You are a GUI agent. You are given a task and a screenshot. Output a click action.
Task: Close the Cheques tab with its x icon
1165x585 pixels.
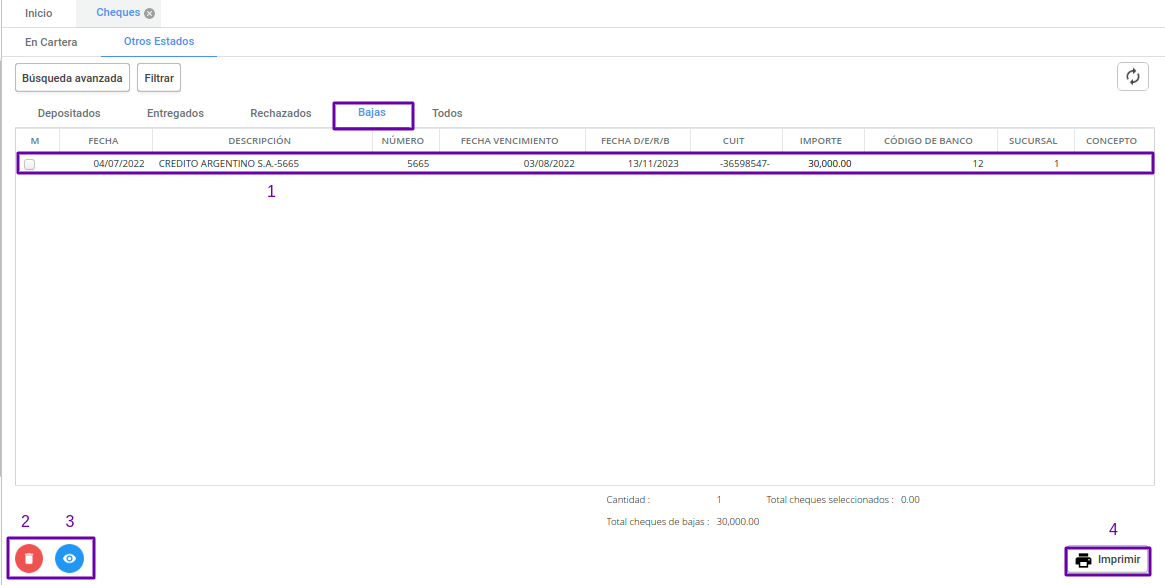click(149, 13)
